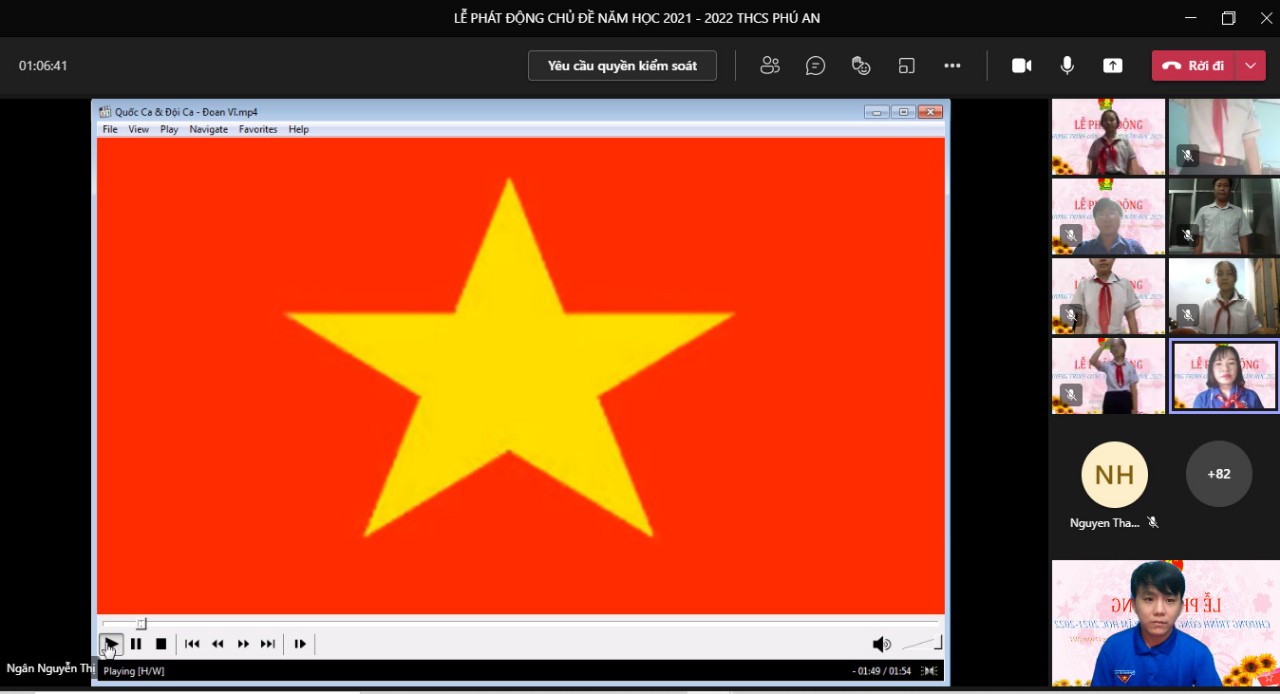Image resolution: width=1280 pixels, height=694 pixels.
Task: Click the media player volume slider
Action: pos(922,644)
